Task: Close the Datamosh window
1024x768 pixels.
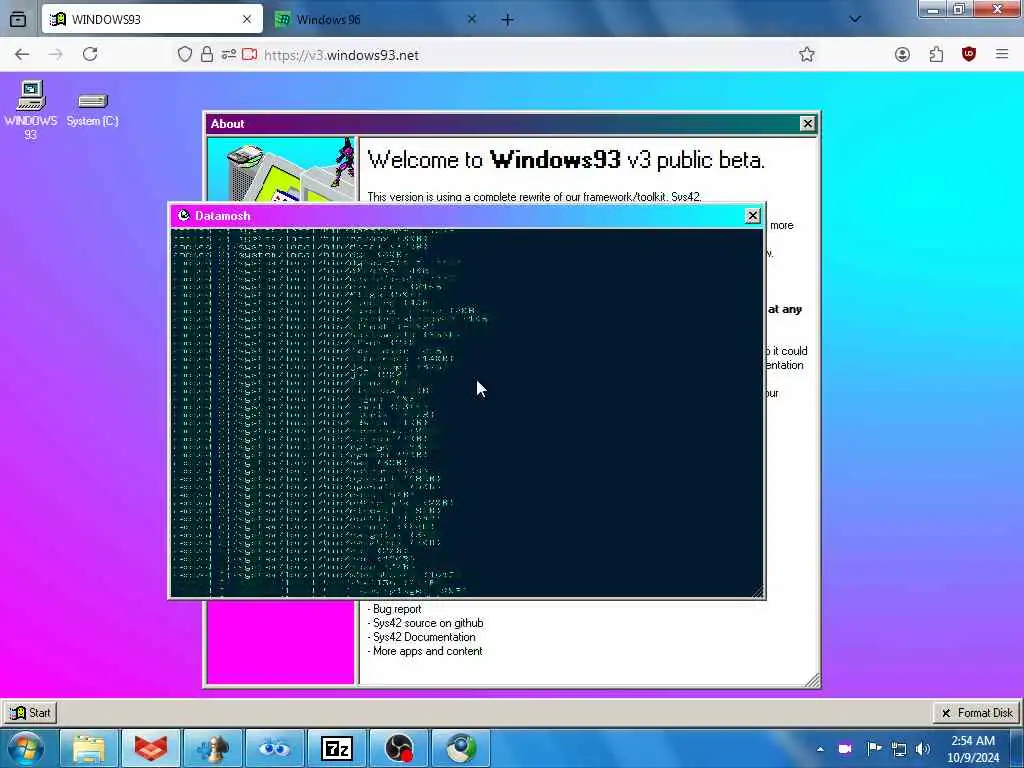Action: (752, 216)
